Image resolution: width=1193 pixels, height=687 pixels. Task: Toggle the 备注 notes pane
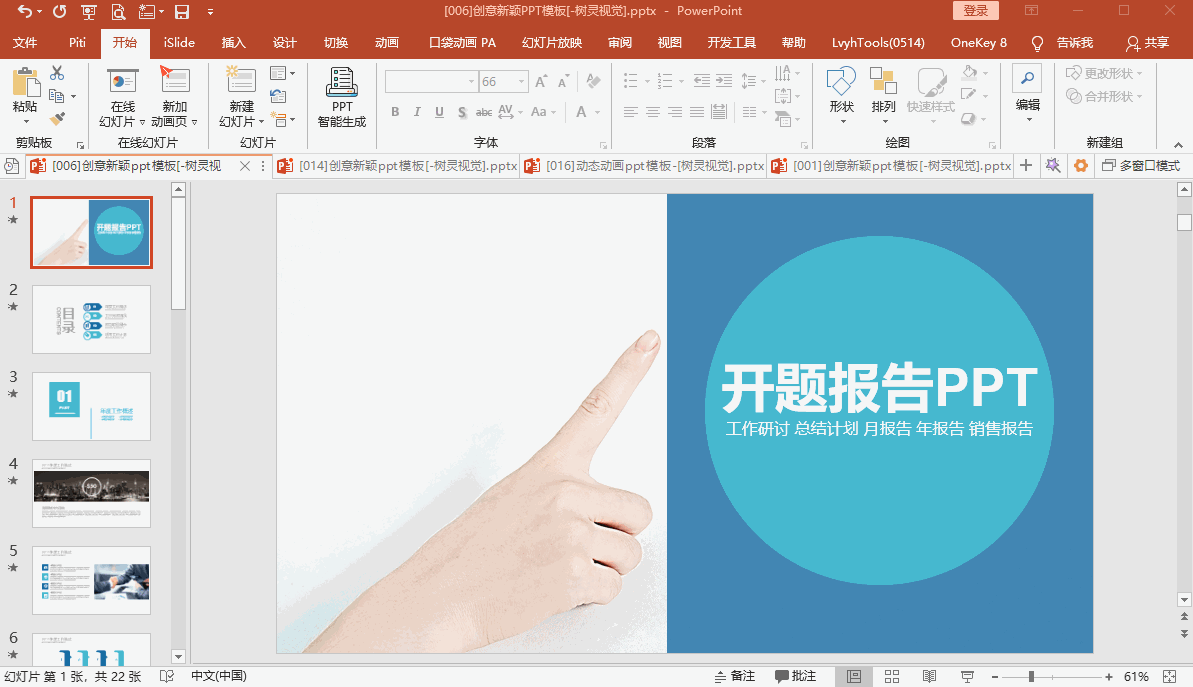(x=733, y=677)
